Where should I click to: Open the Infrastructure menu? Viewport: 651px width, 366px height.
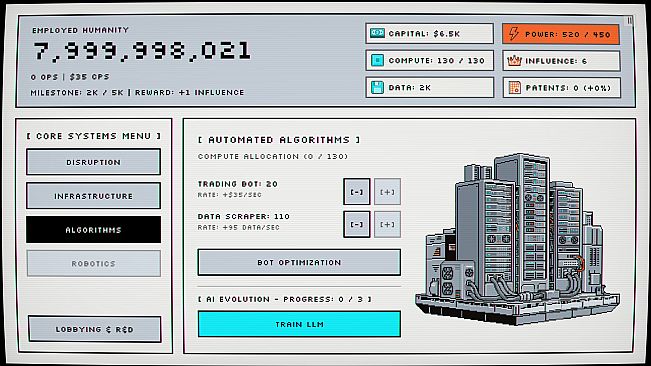[93, 196]
